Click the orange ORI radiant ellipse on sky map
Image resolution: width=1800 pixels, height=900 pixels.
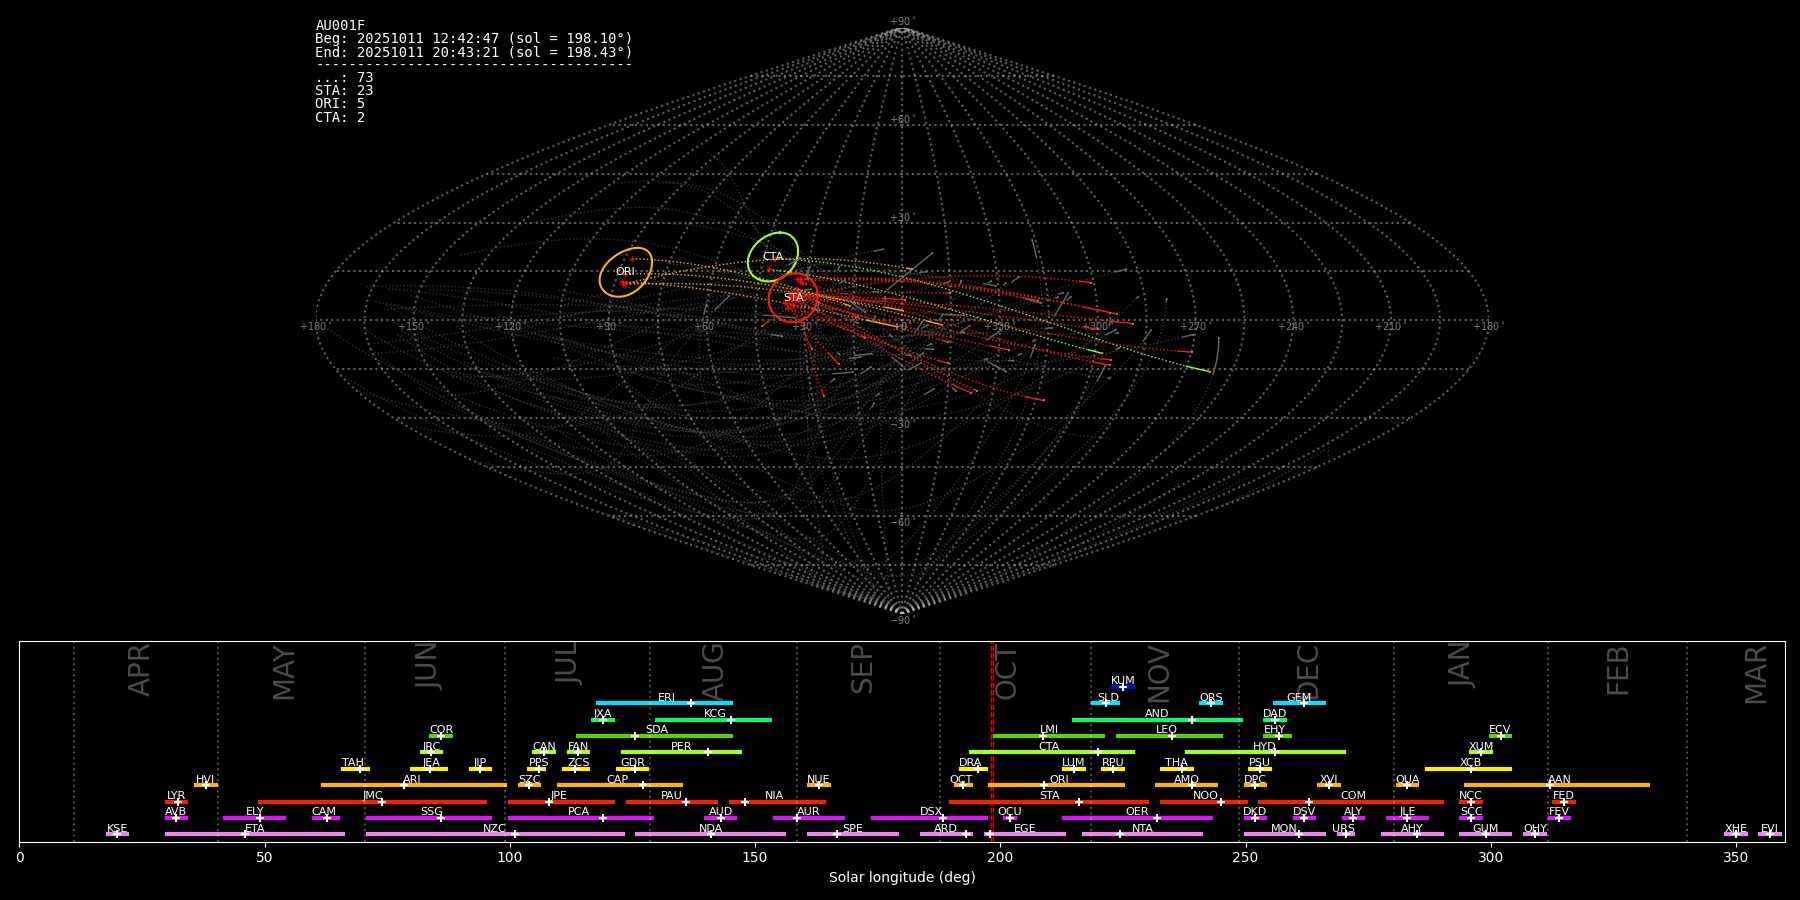626,272
